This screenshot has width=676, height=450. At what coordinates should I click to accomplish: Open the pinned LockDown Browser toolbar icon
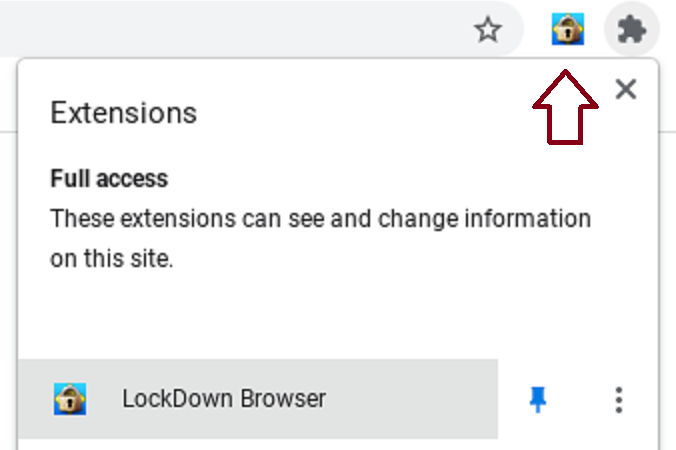point(568,29)
